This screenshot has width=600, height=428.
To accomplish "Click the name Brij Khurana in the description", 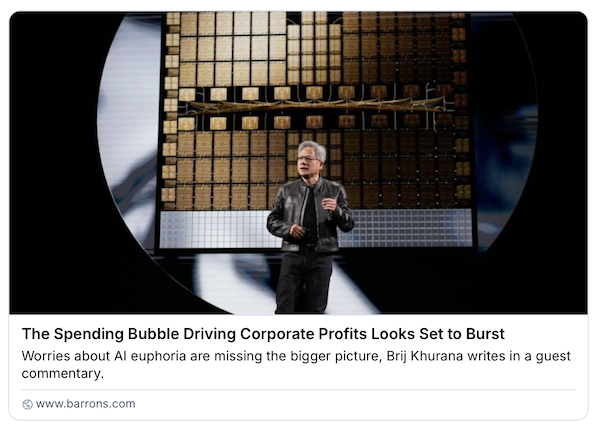I will click(425, 356).
